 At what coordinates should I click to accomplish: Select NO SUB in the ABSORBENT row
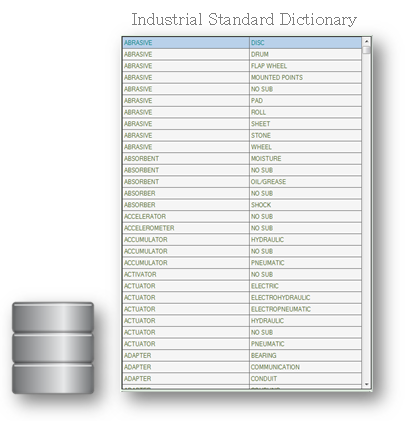[305, 170]
